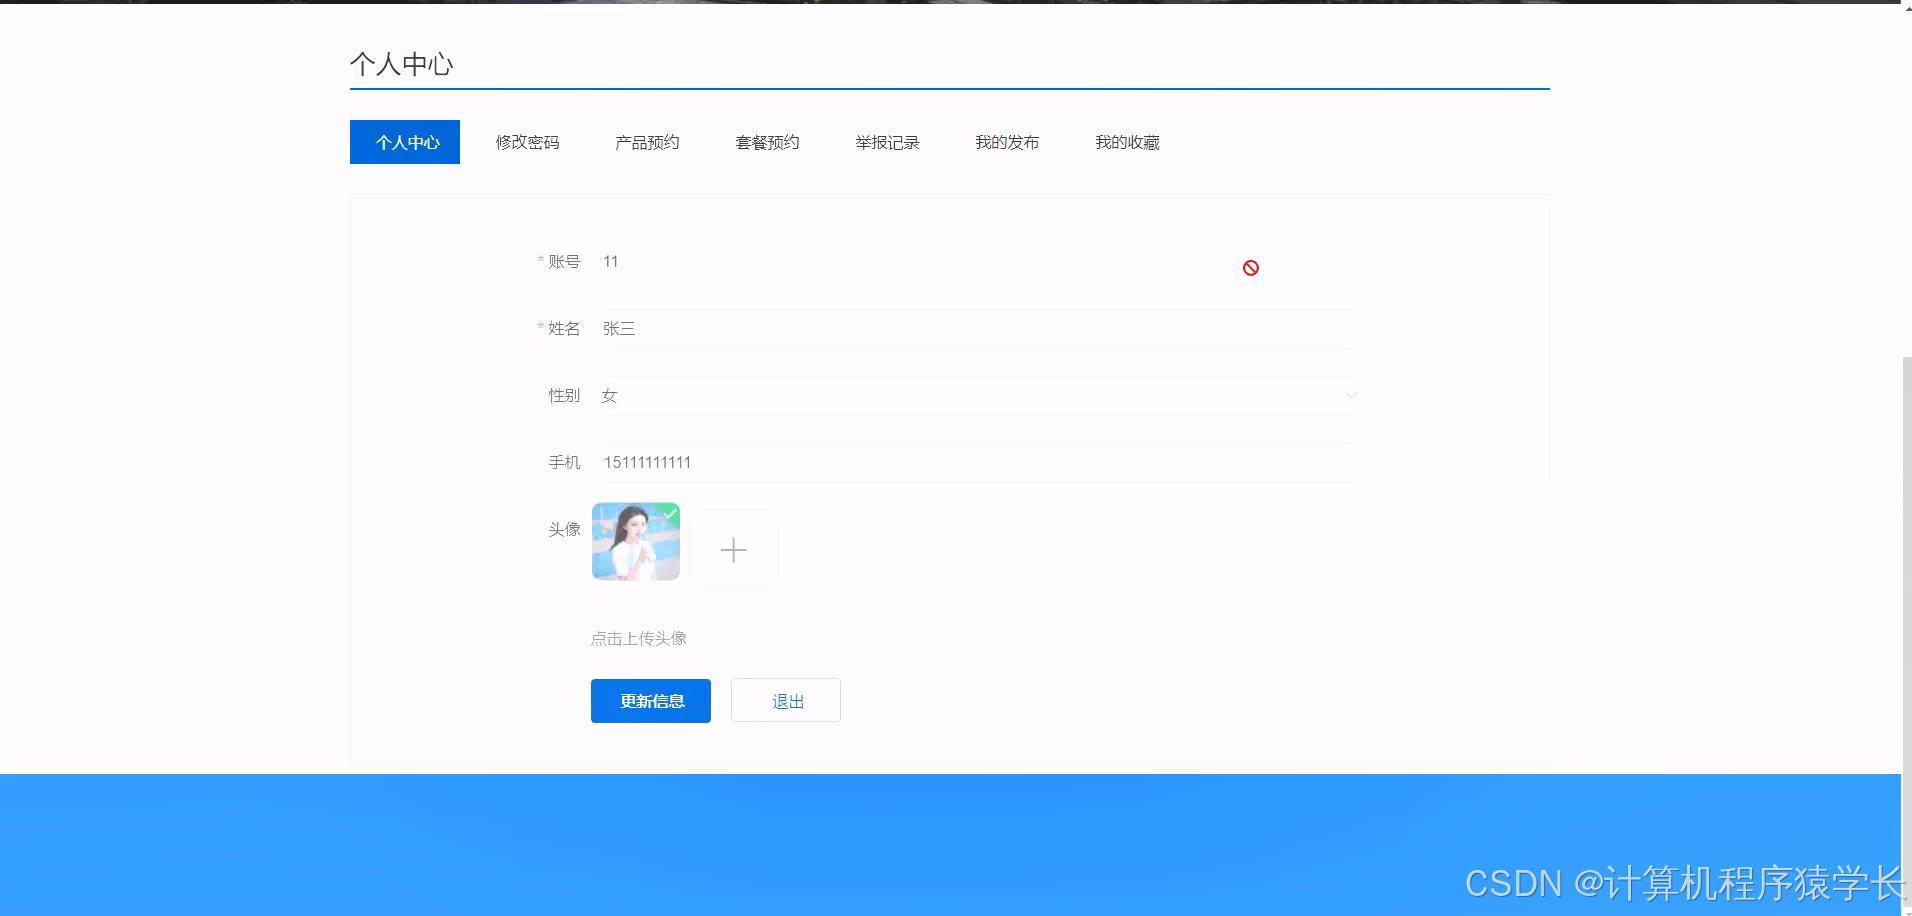
Task: Click the dropdown chevron beside 女
Action: point(1351,395)
